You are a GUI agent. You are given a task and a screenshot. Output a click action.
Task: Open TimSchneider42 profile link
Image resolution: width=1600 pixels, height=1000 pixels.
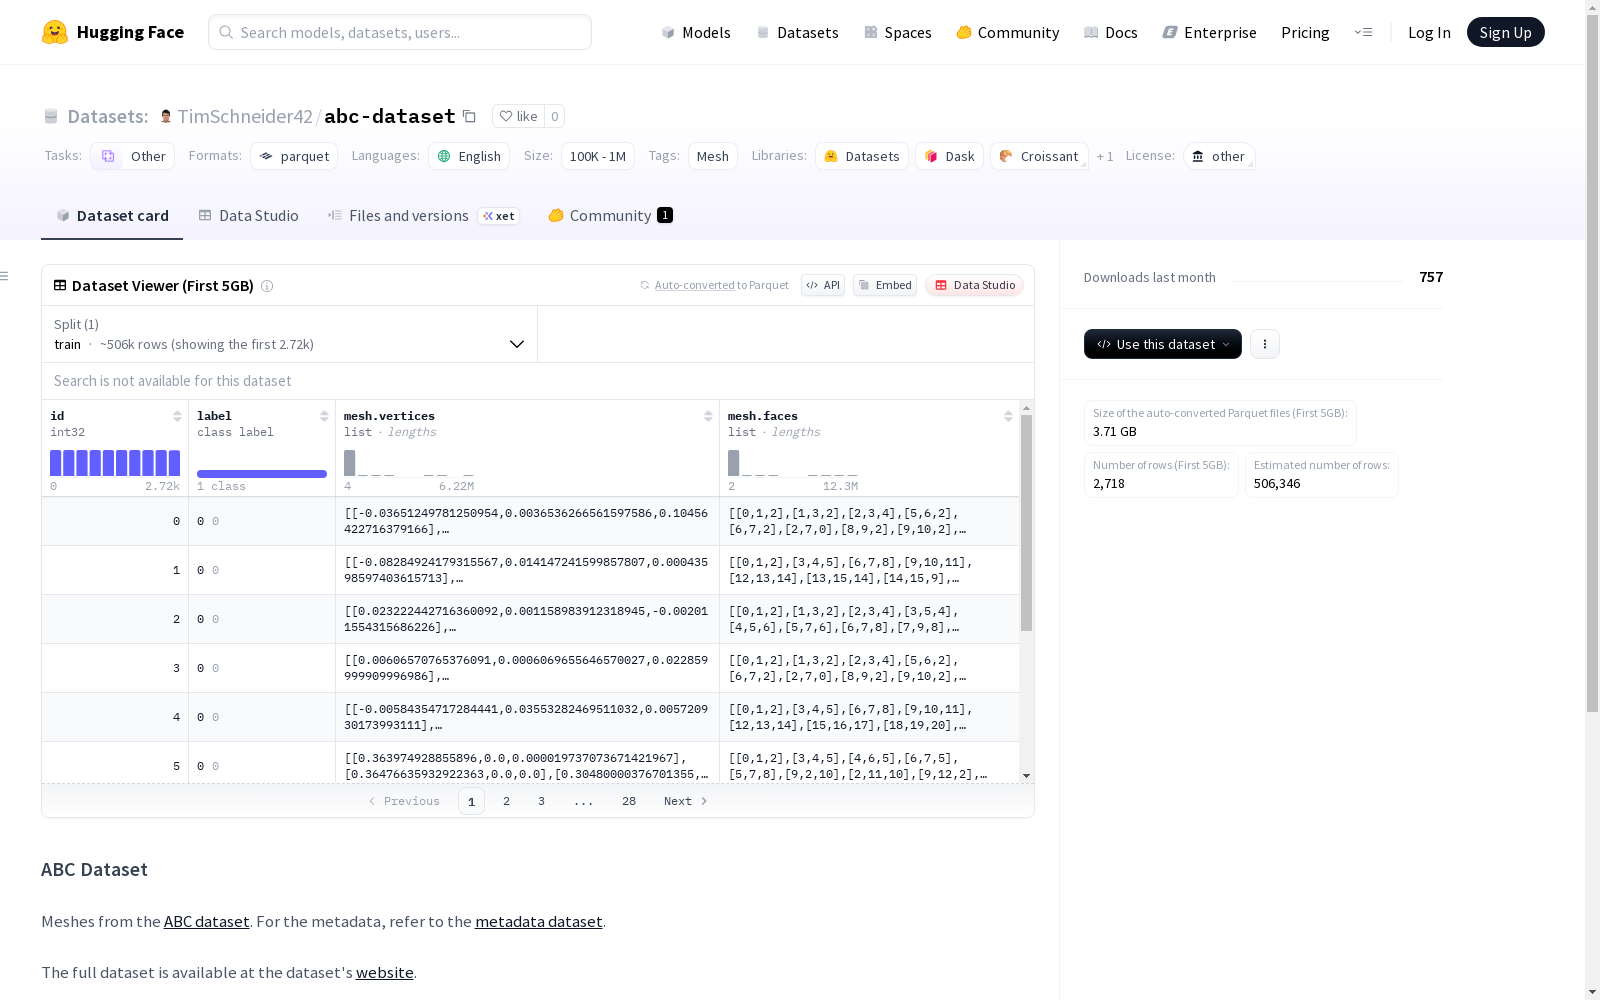pyautogui.click(x=245, y=116)
